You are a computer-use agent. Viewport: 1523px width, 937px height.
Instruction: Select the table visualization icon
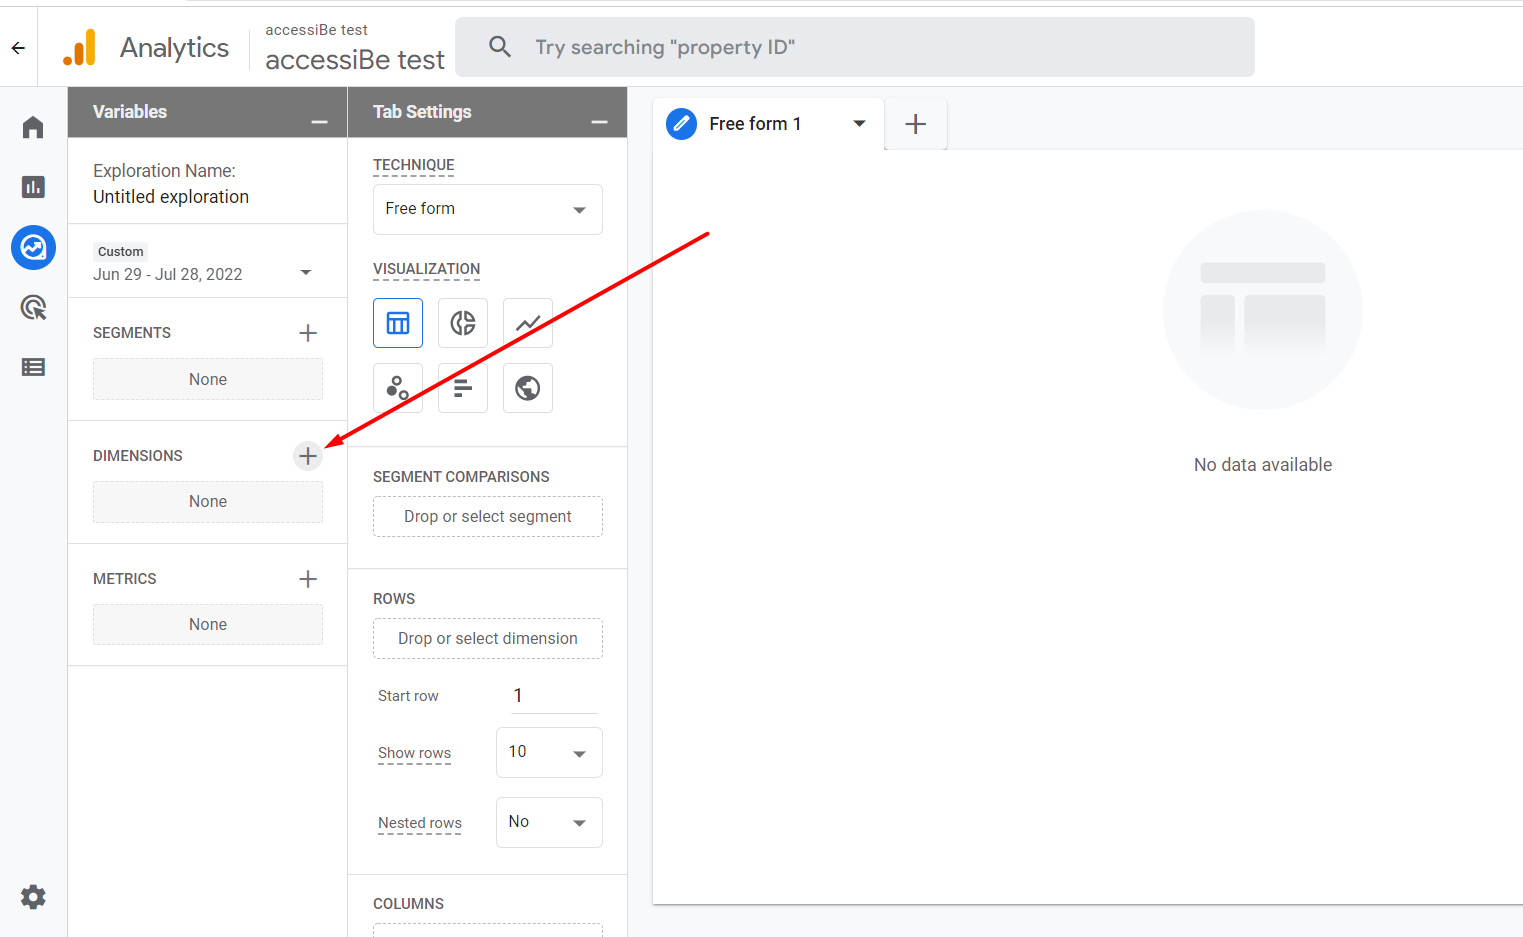tap(398, 323)
